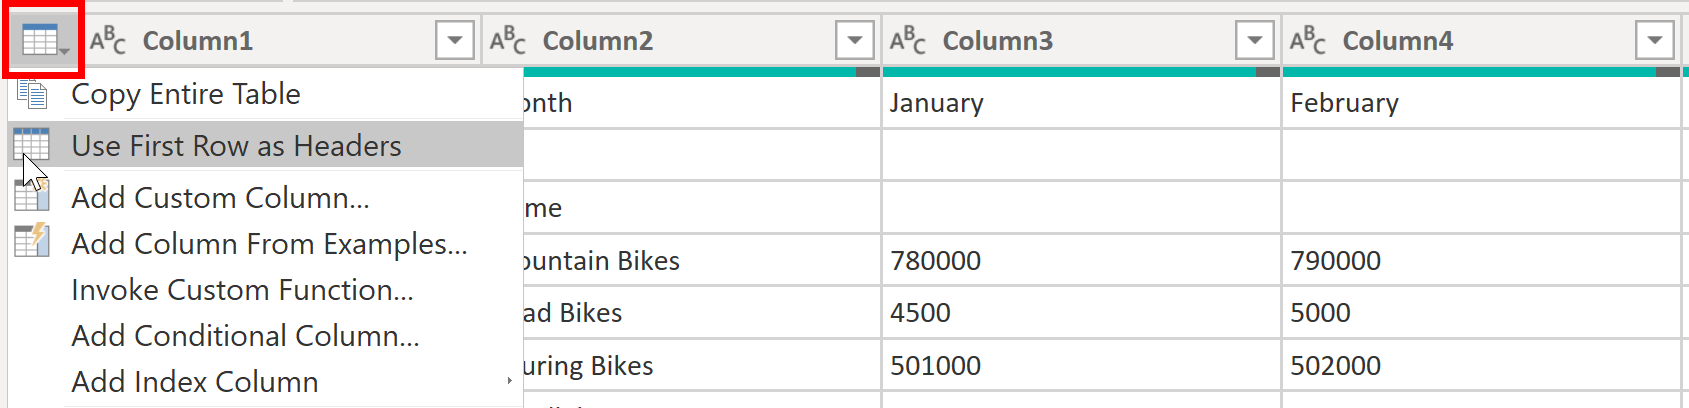Click the Add Column From Examples icon
The image size is (1689, 408).
[32, 240]
